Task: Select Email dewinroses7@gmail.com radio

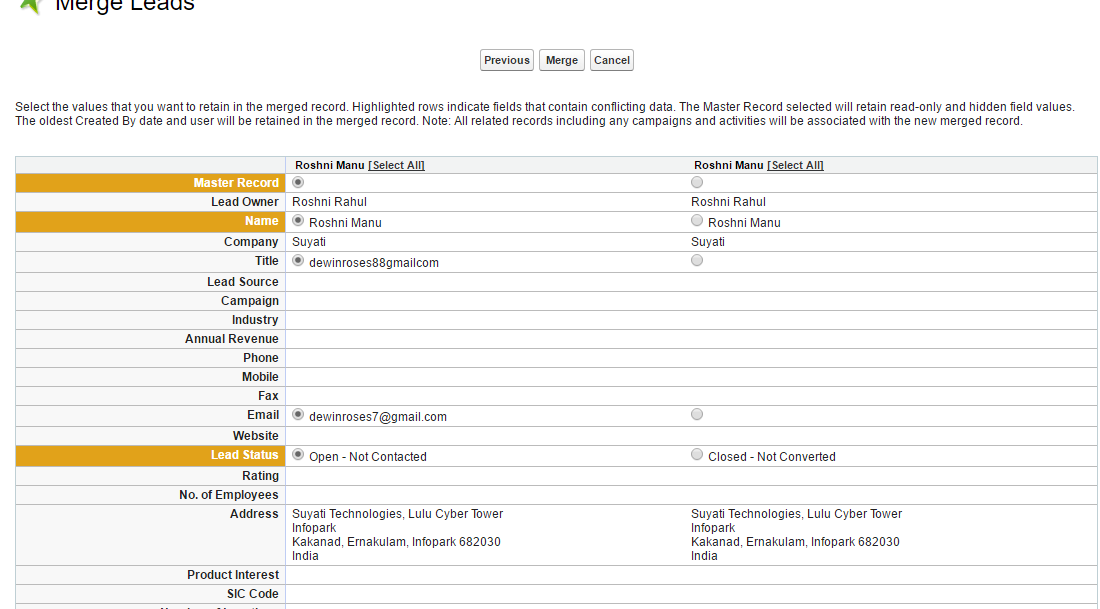Action: pyautogui.click(x=298, y=415)
